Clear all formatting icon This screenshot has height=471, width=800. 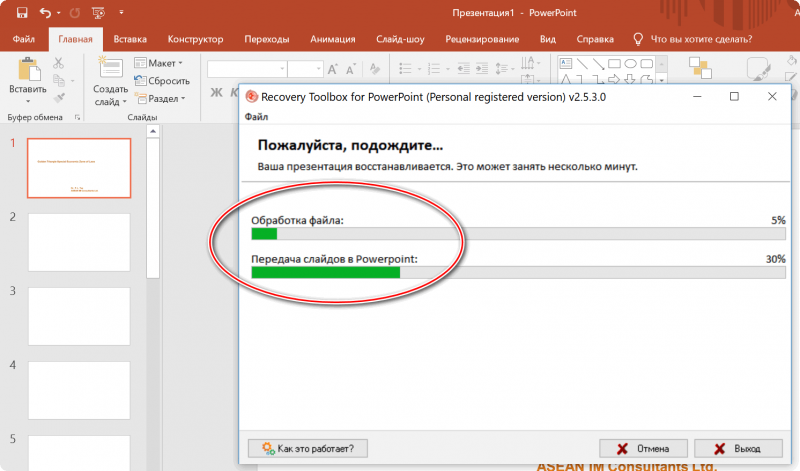click(x=374, y=69)
